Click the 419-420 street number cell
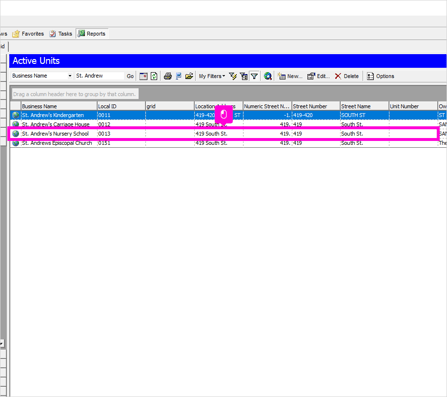447x397 pixels. tap(316, 115)
